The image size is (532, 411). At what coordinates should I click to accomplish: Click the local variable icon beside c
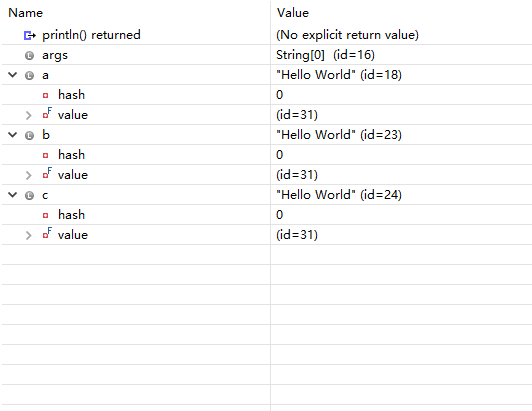pyautogui.click(x=30, y=195)
